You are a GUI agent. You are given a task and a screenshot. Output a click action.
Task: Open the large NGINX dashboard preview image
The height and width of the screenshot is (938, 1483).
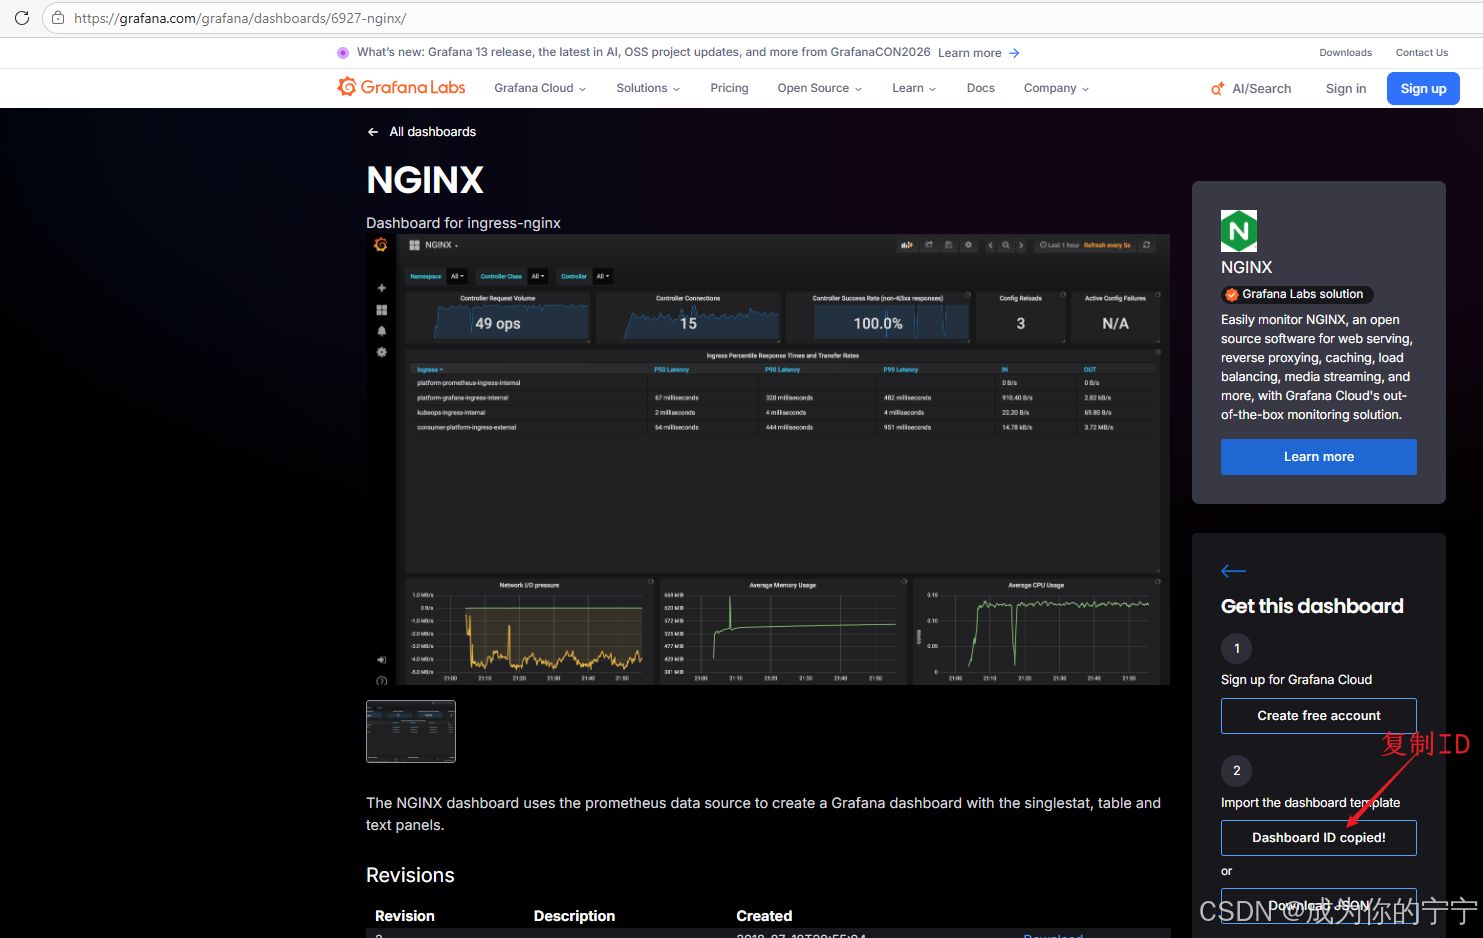click(x=768, y=460)
